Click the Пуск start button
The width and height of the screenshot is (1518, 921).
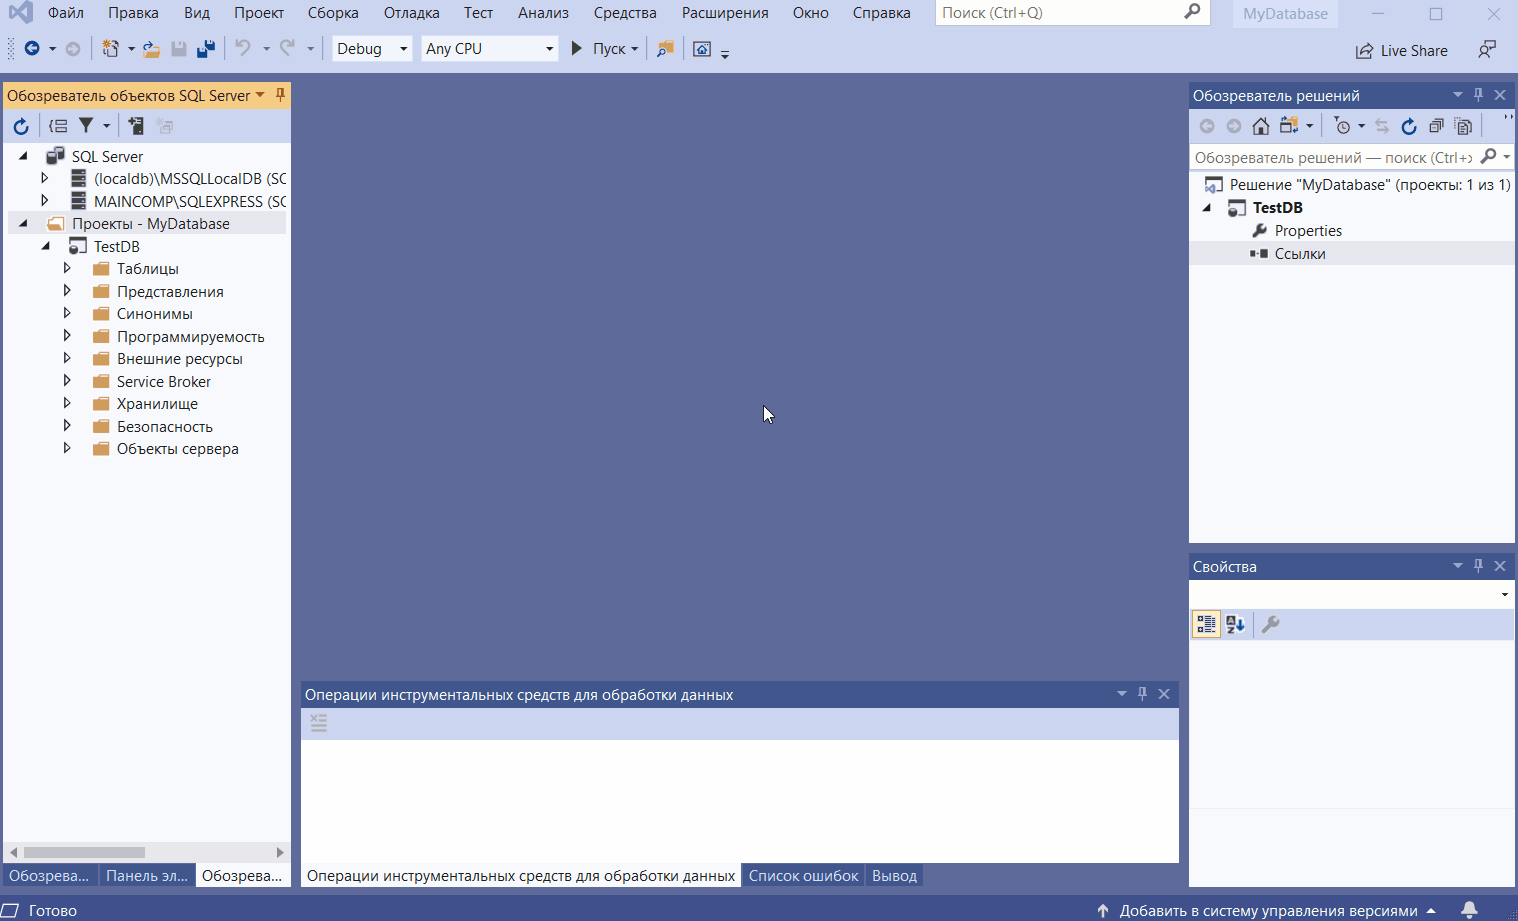pyautogui.click(x=600, y=49)
